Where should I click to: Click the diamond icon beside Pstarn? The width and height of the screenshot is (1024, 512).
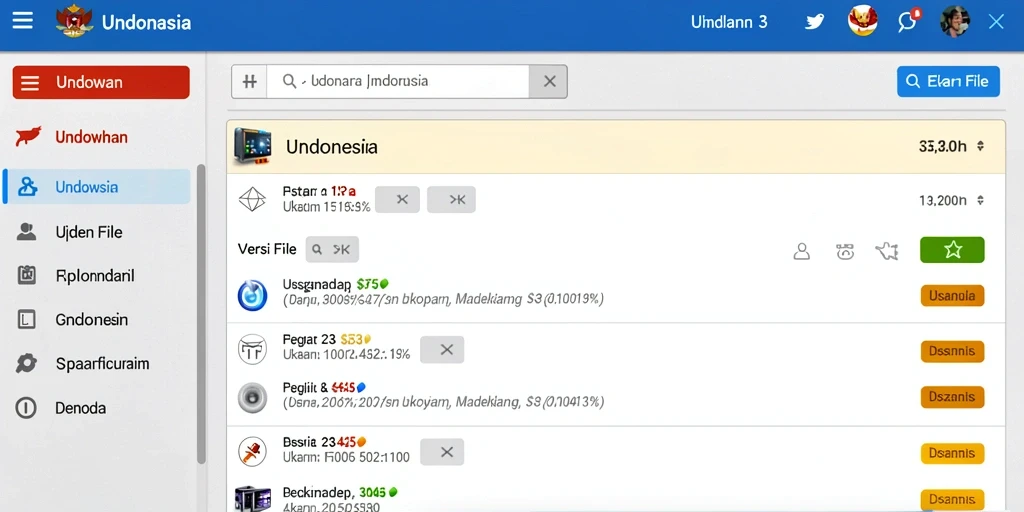click(x=252, y=199)
